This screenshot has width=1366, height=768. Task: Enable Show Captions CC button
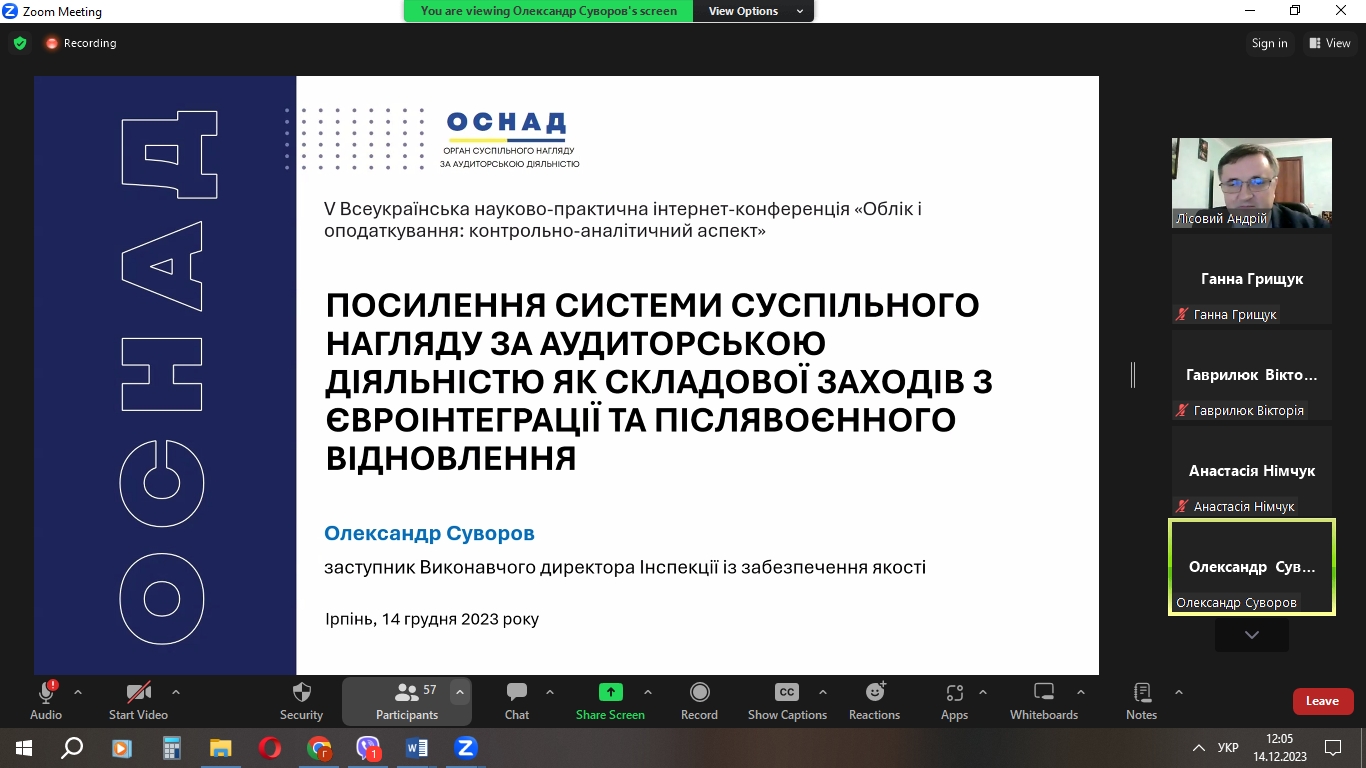click(x=787, y=701)
